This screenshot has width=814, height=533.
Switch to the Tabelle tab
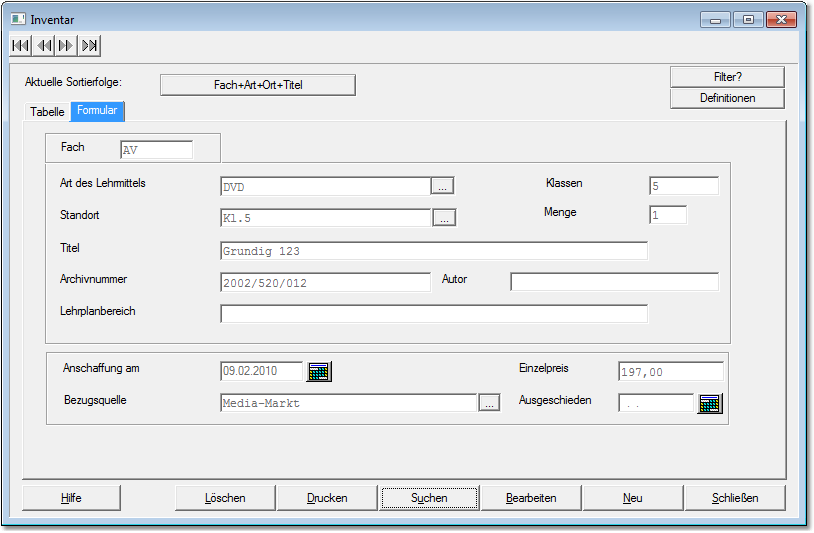(x=47, y=112)
